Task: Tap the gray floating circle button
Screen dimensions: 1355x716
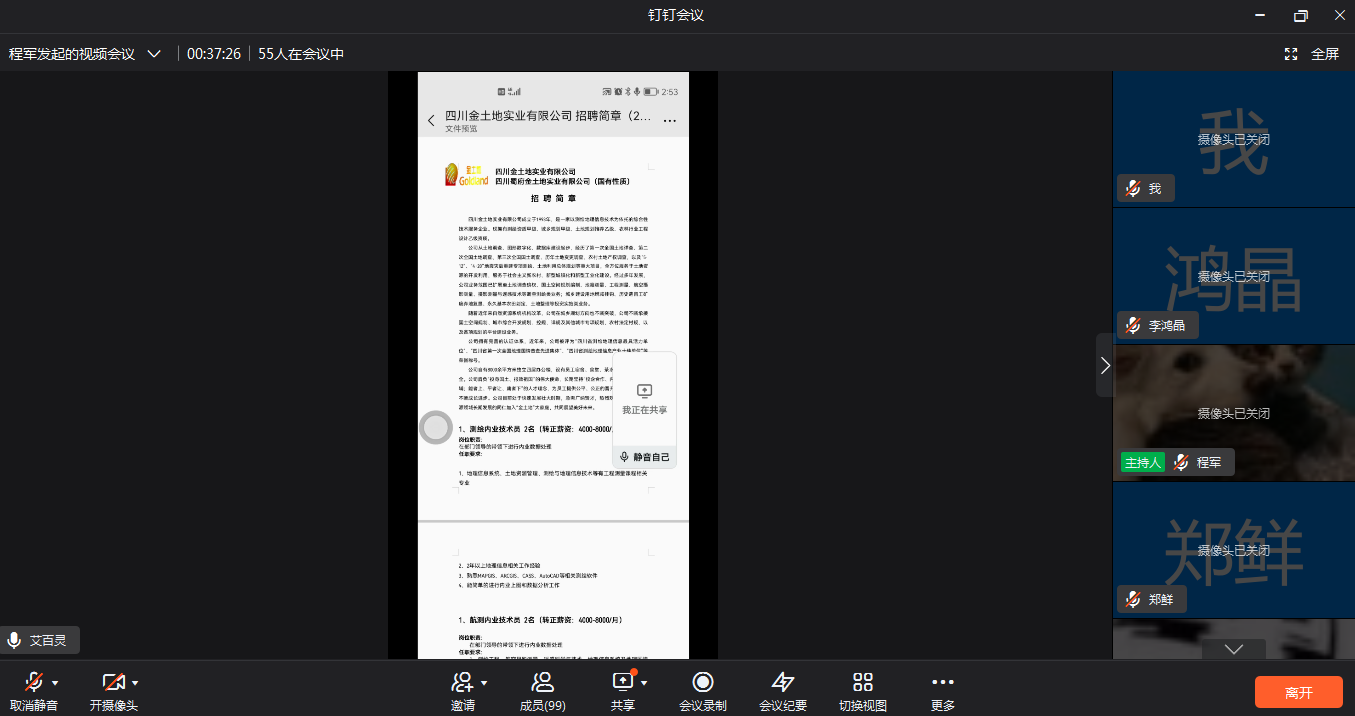Action: (x=436, y=428)
